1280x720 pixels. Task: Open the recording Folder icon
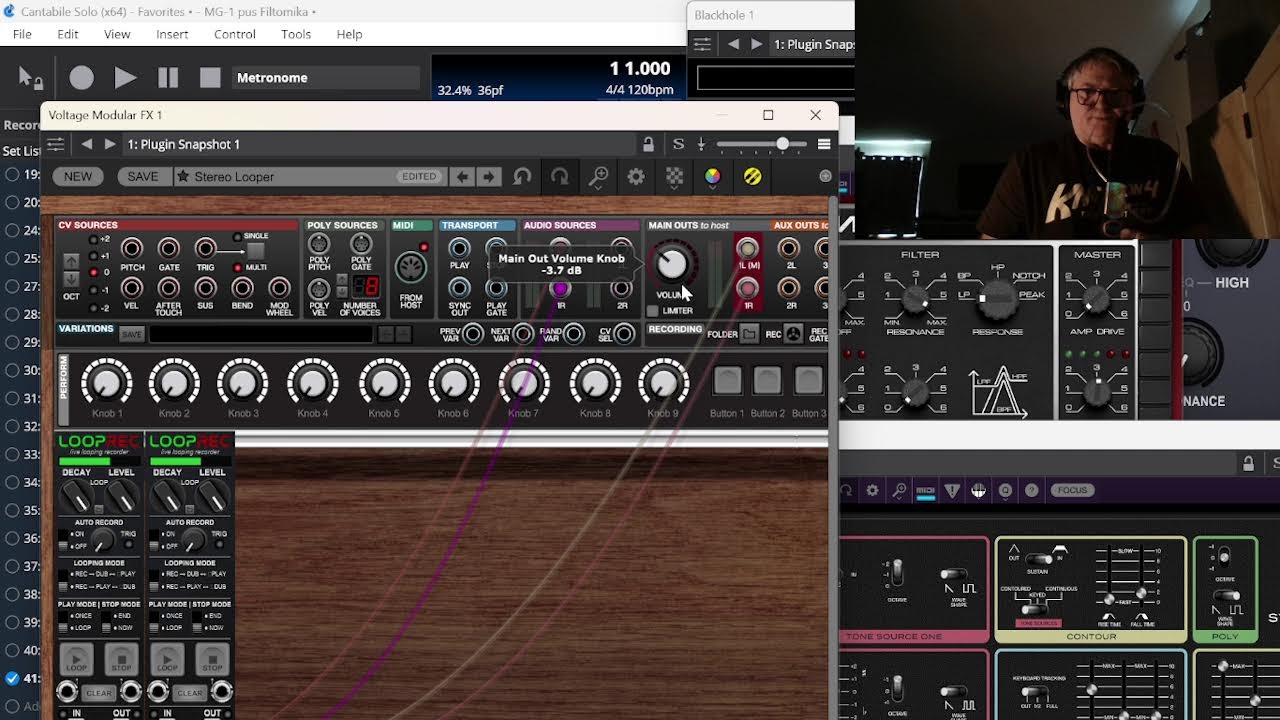749,334
